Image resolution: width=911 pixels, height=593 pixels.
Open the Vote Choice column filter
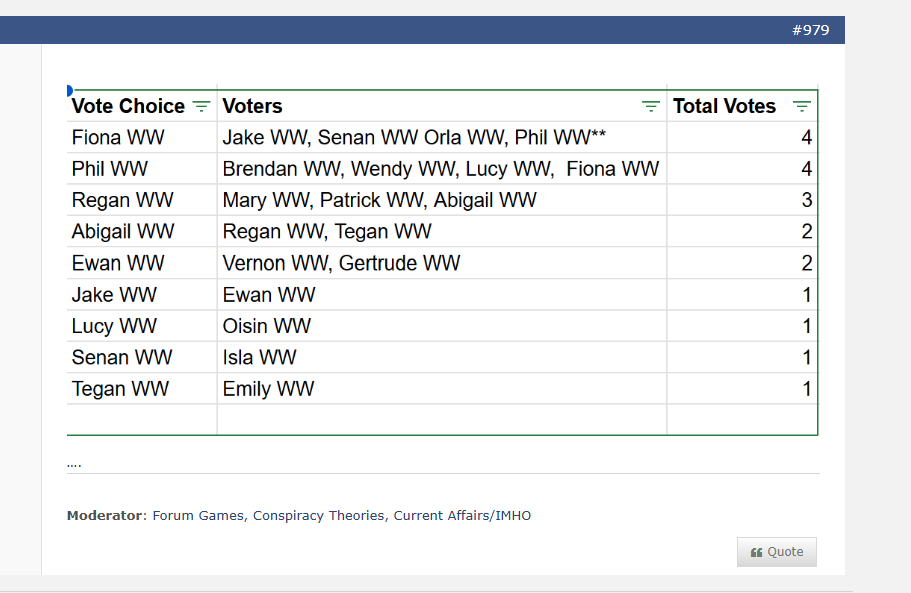(x=201, y=107)
